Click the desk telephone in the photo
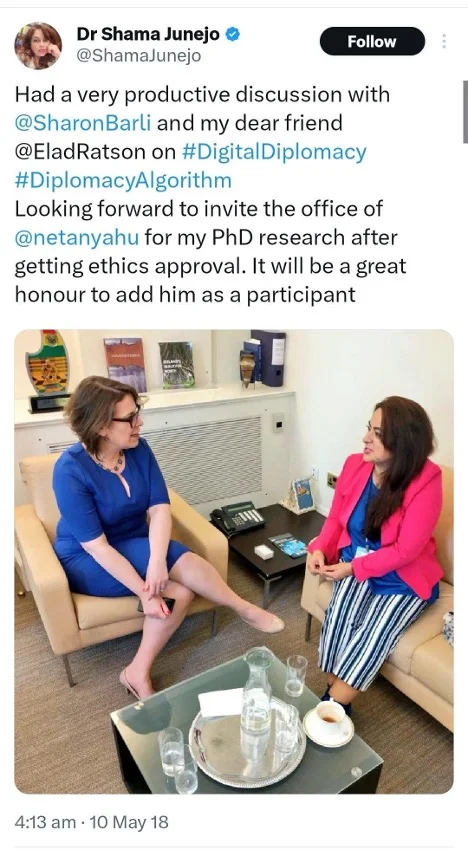This screenshot has width=468, height=850. point(238,518)
